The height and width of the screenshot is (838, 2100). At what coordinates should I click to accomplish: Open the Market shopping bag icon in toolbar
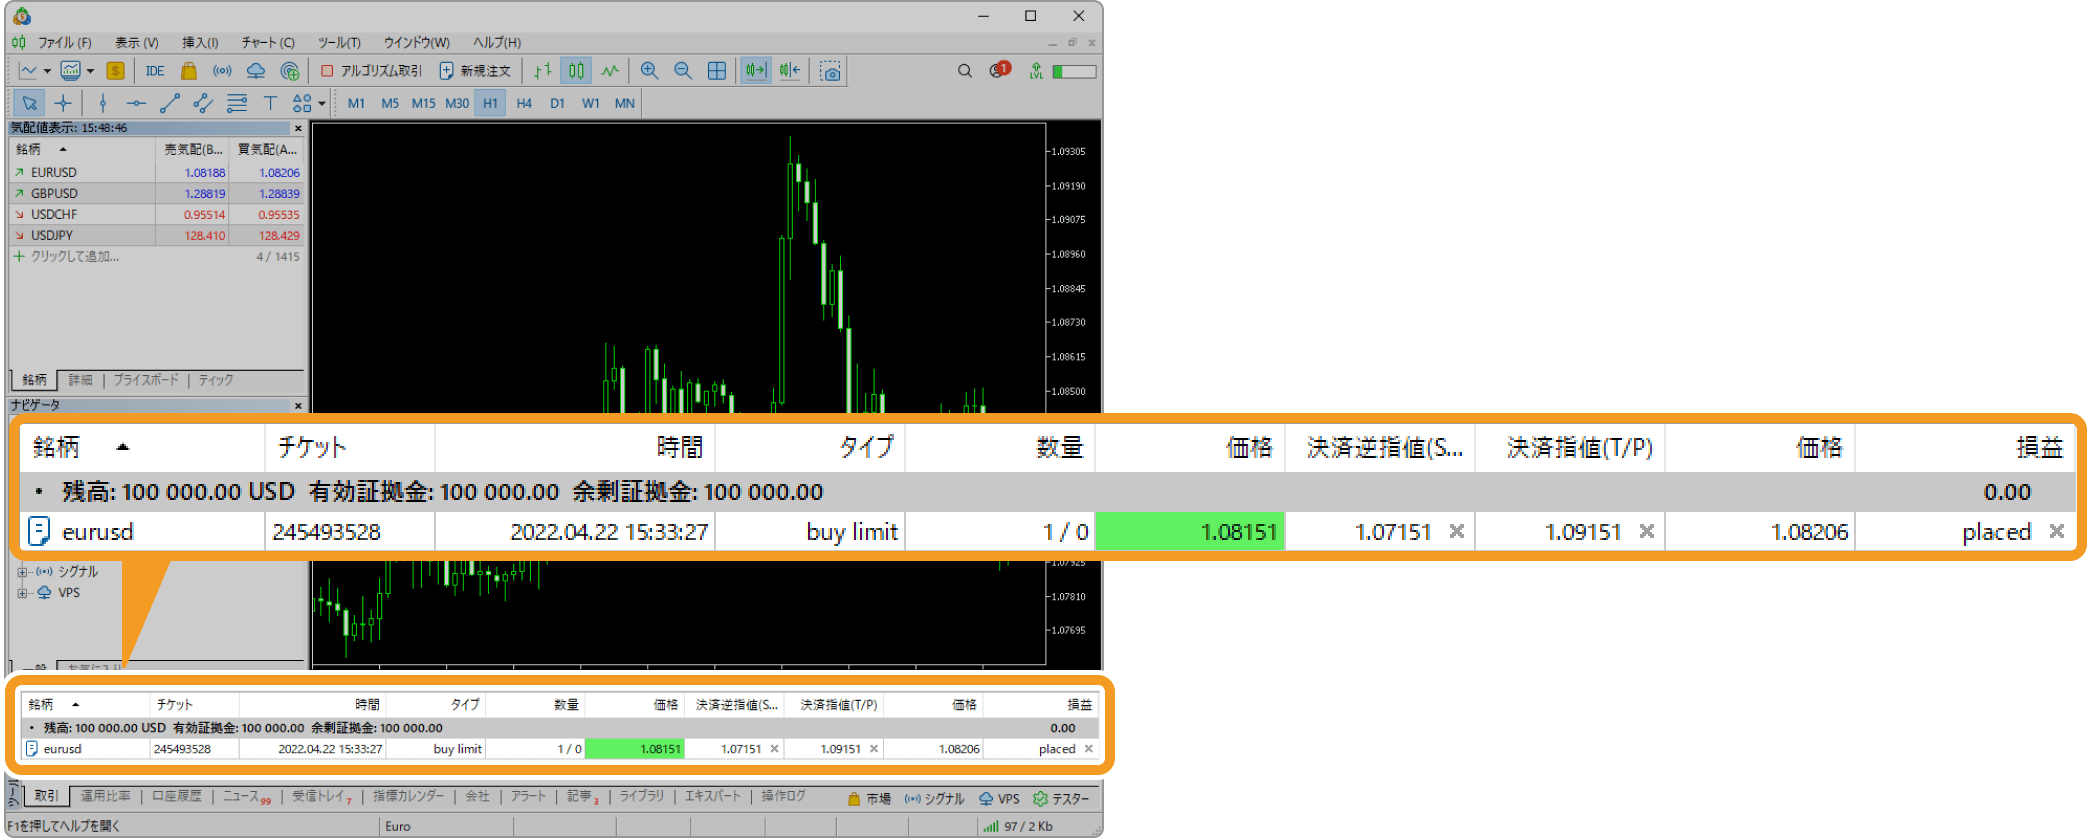[x=188, y=71]
